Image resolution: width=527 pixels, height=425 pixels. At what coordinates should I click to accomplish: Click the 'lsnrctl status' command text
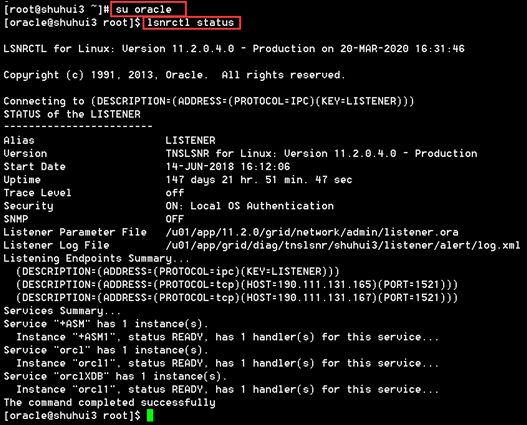[191, 23]
